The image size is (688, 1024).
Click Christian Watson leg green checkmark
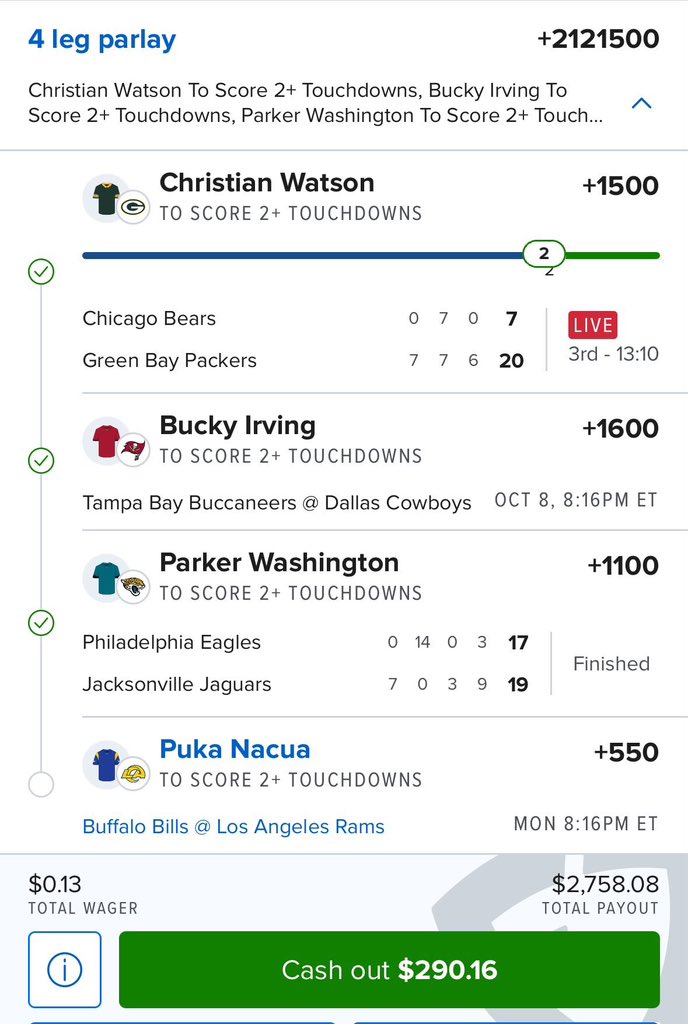point(41,271)
